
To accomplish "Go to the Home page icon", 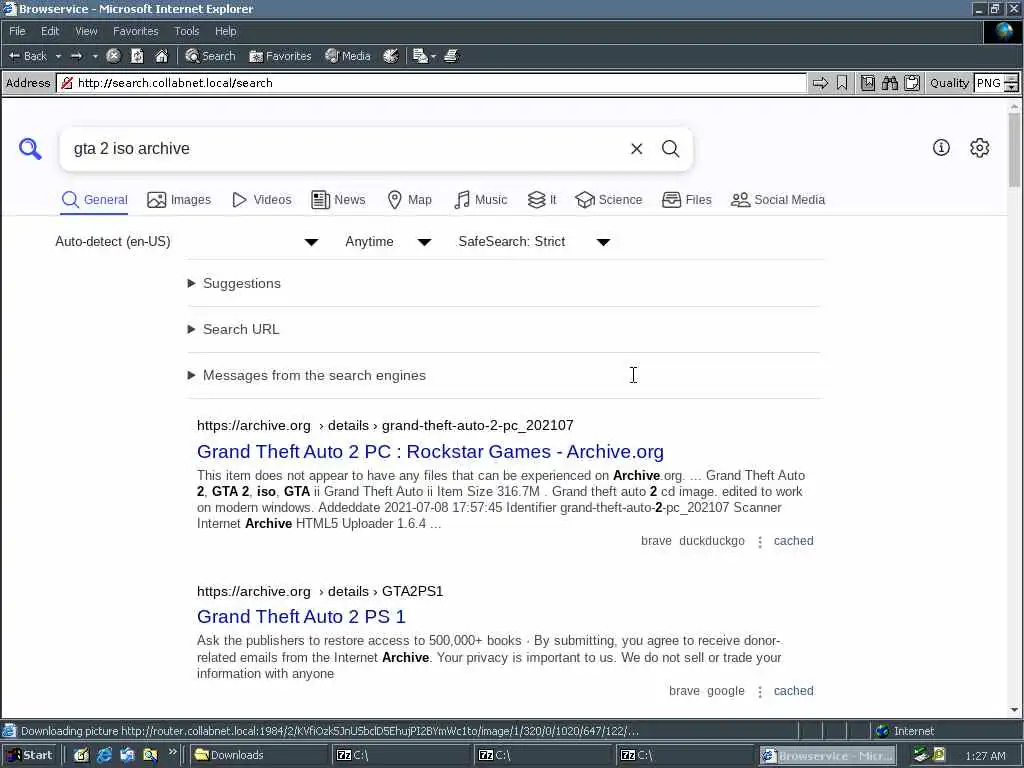I will [161, 56].
